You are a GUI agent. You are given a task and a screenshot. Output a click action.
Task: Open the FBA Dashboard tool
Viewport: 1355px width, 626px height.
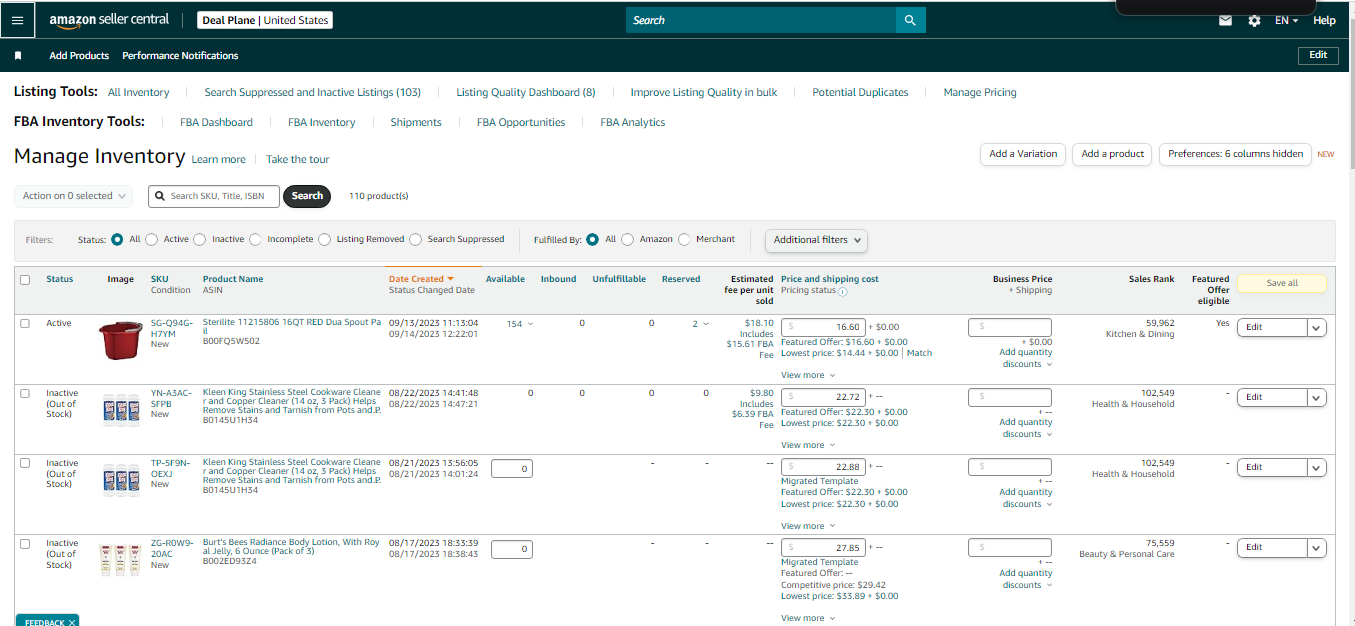tap(217, 122)
